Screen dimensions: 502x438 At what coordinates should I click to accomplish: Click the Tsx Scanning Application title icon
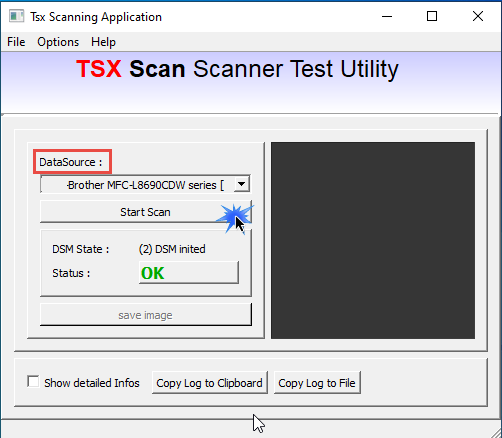pos(16,16)
